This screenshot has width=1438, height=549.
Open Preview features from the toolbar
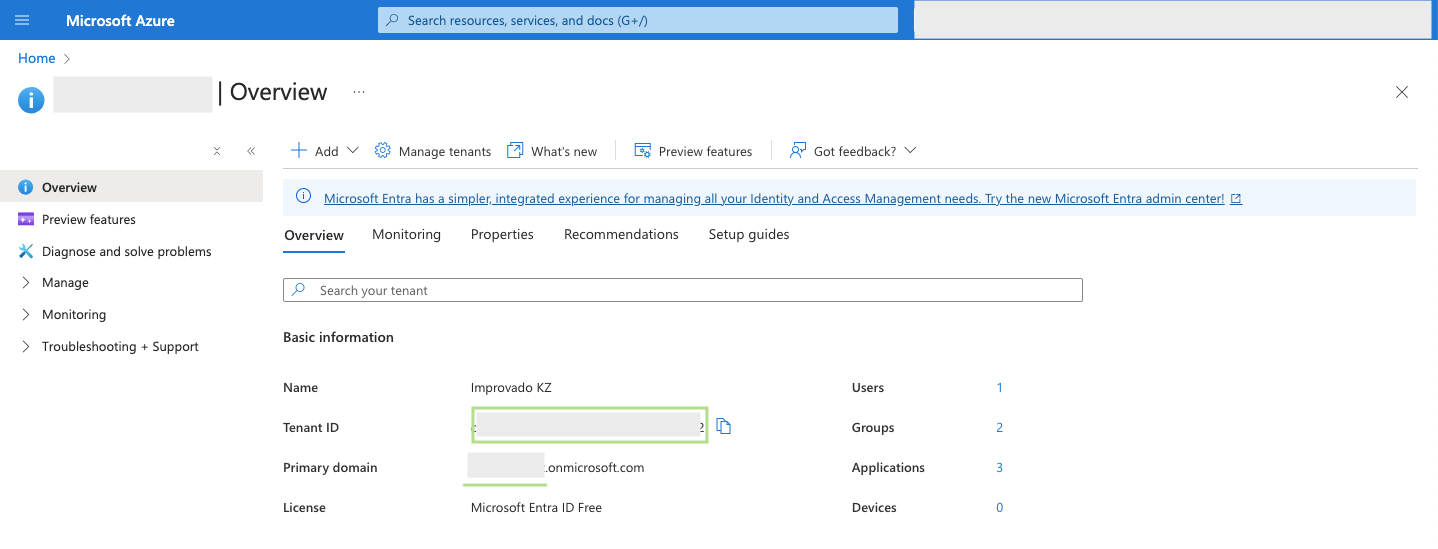click(705, 151)
